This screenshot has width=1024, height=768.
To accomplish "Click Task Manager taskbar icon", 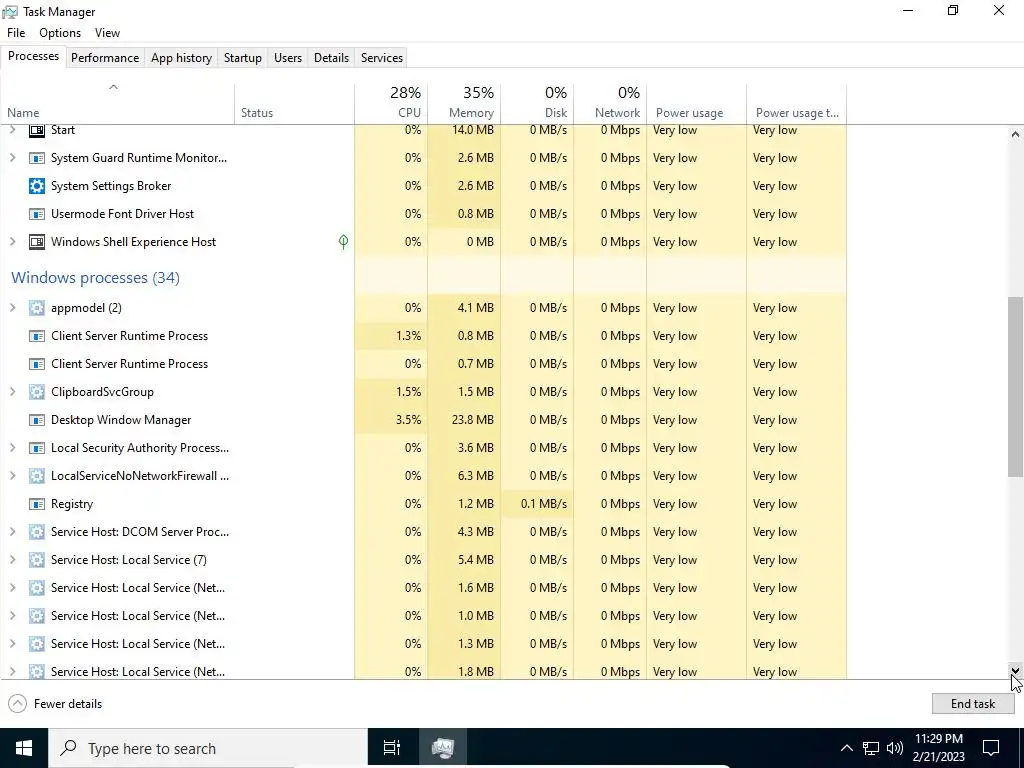I will click(x=443, y=748).
